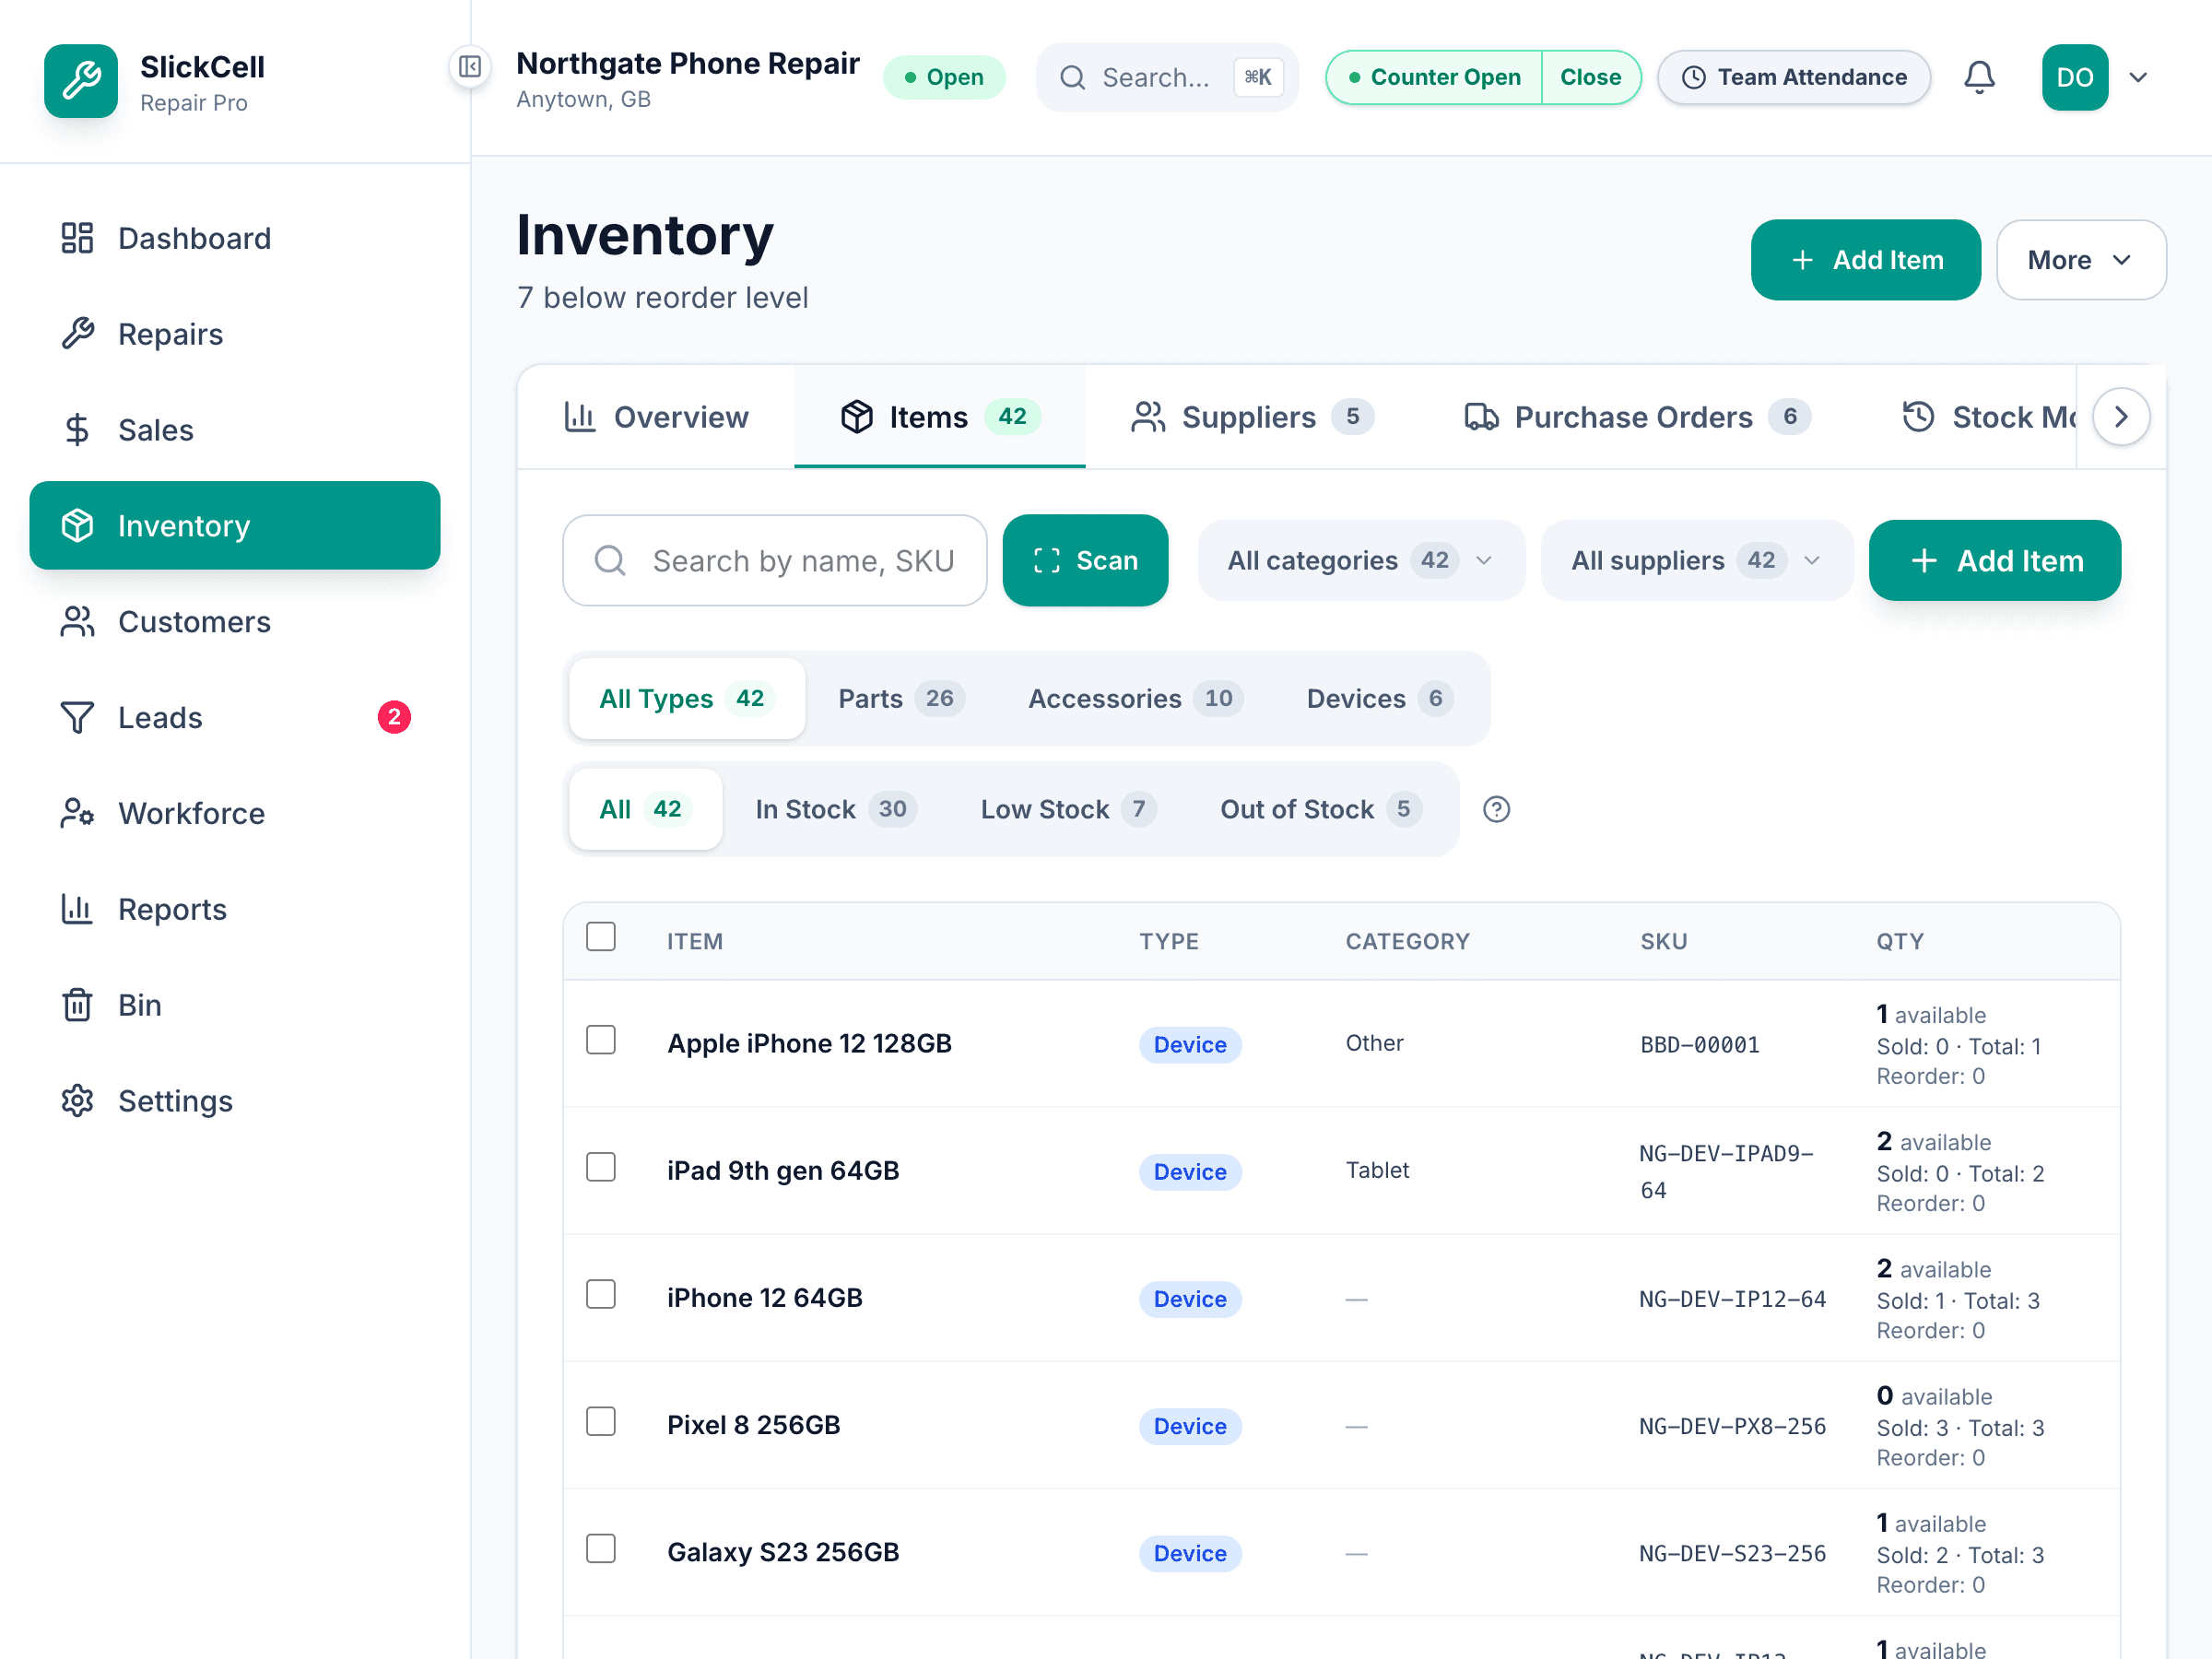Viewport: 2212px width, 1659px height.
Task: Click the Settings gear icon
Action: (77, 1101)
